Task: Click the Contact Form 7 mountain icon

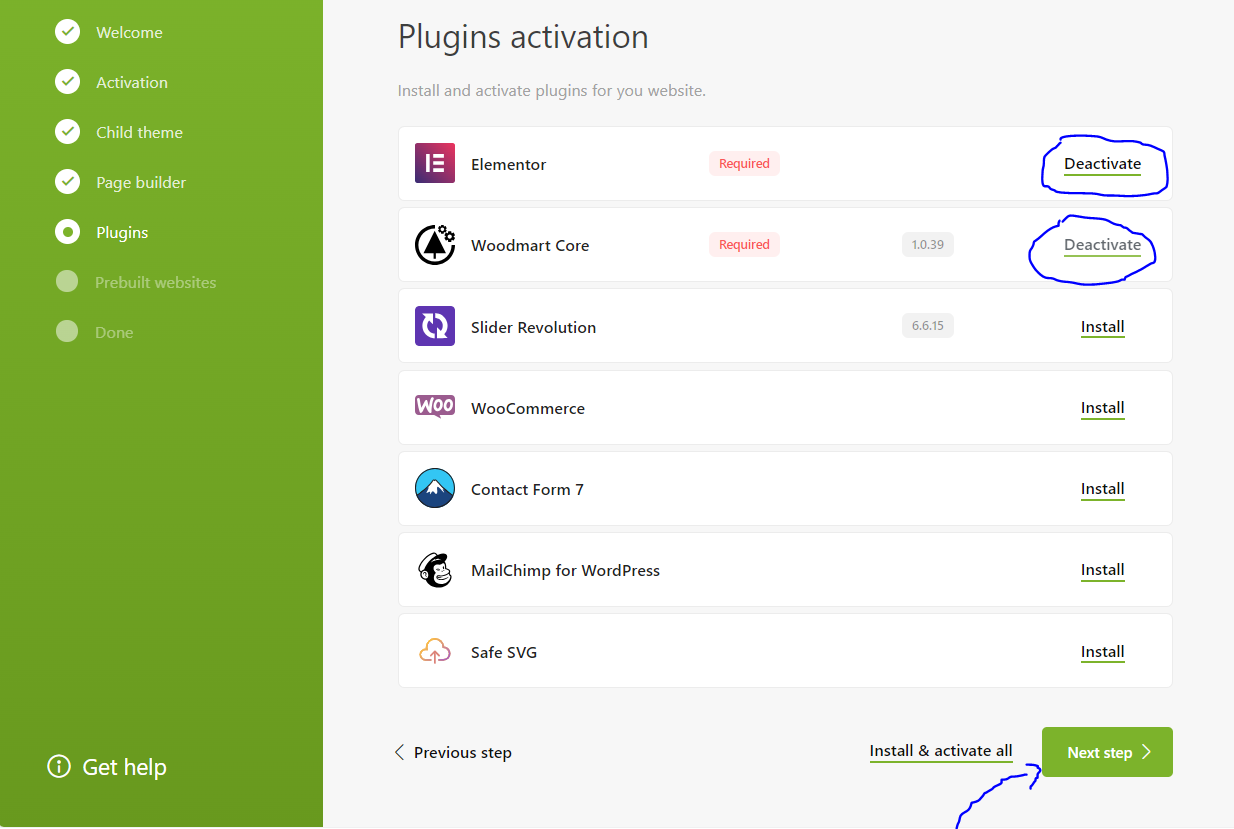Action: [x=435, y=489]
